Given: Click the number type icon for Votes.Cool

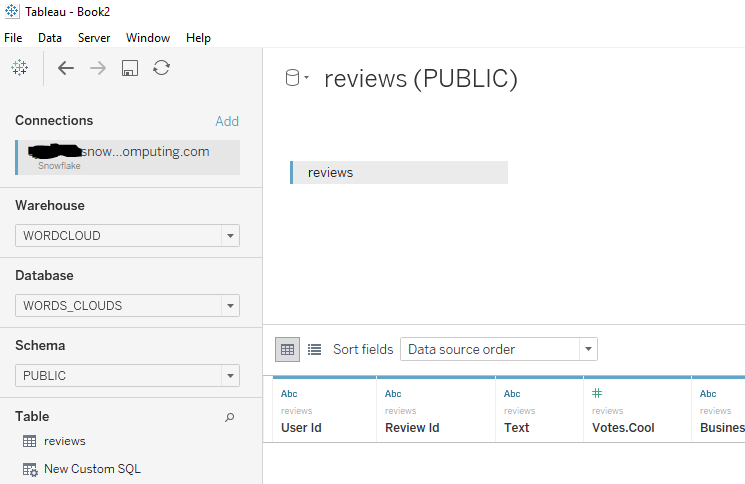Looking at the screenshot, I should [x=597, y=393].
